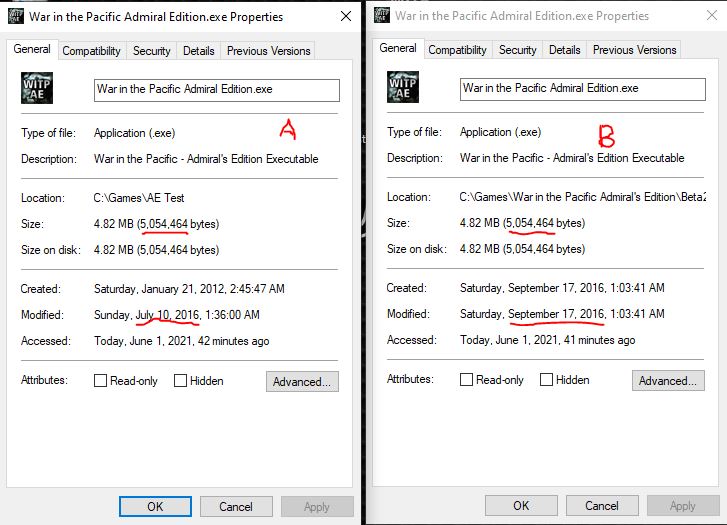Viewport: 727px width, 525px height.
Task: Confirm with OK in left Properties window
Action: point(155,506)
